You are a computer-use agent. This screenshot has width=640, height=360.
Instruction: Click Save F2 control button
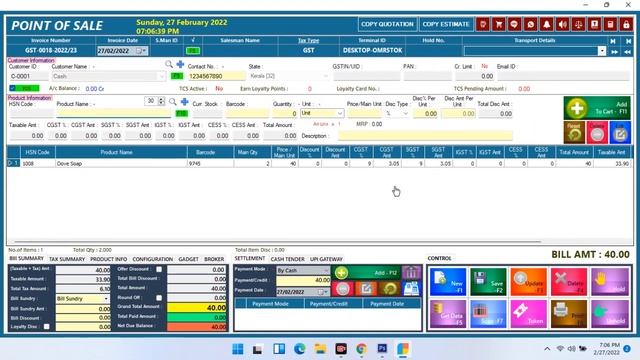click(x=488, y=282)
